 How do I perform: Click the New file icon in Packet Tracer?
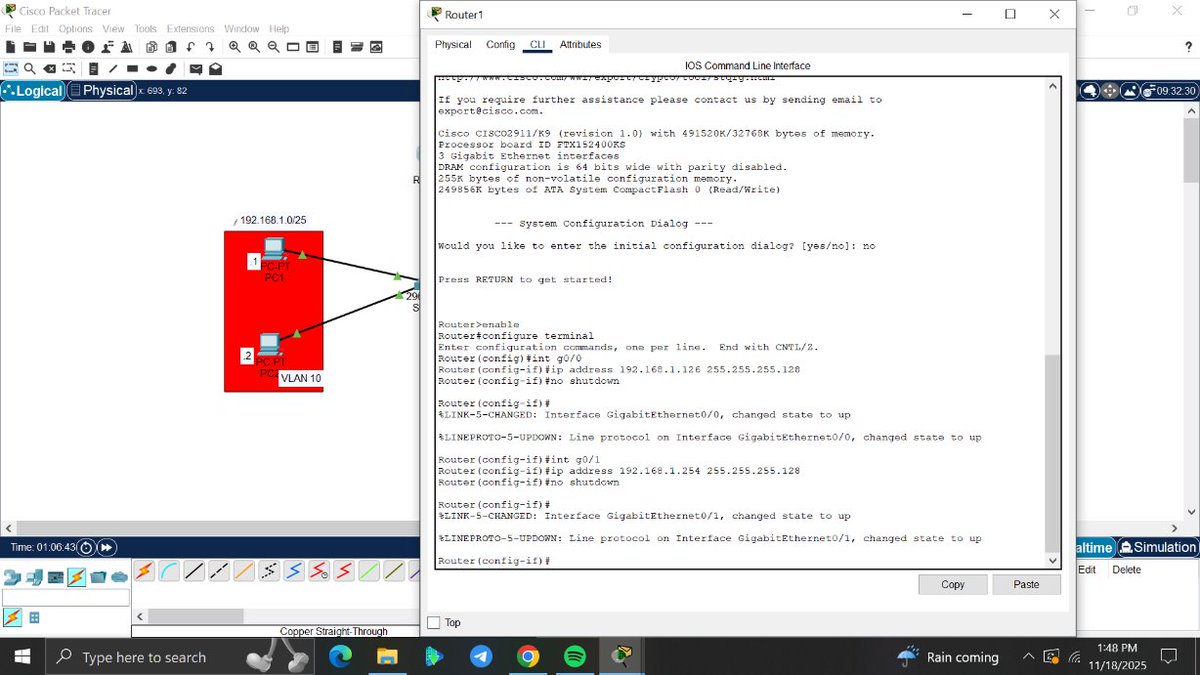tap(11, 47)
